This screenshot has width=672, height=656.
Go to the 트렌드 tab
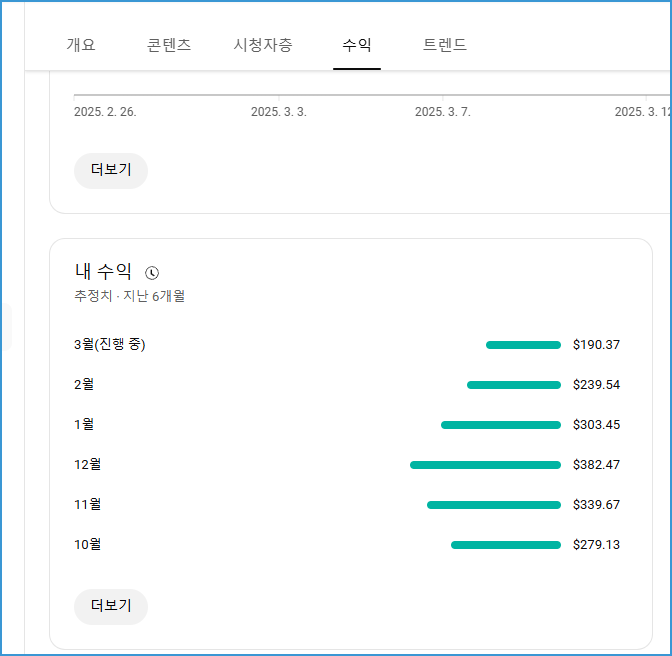(x=444, y=45)
